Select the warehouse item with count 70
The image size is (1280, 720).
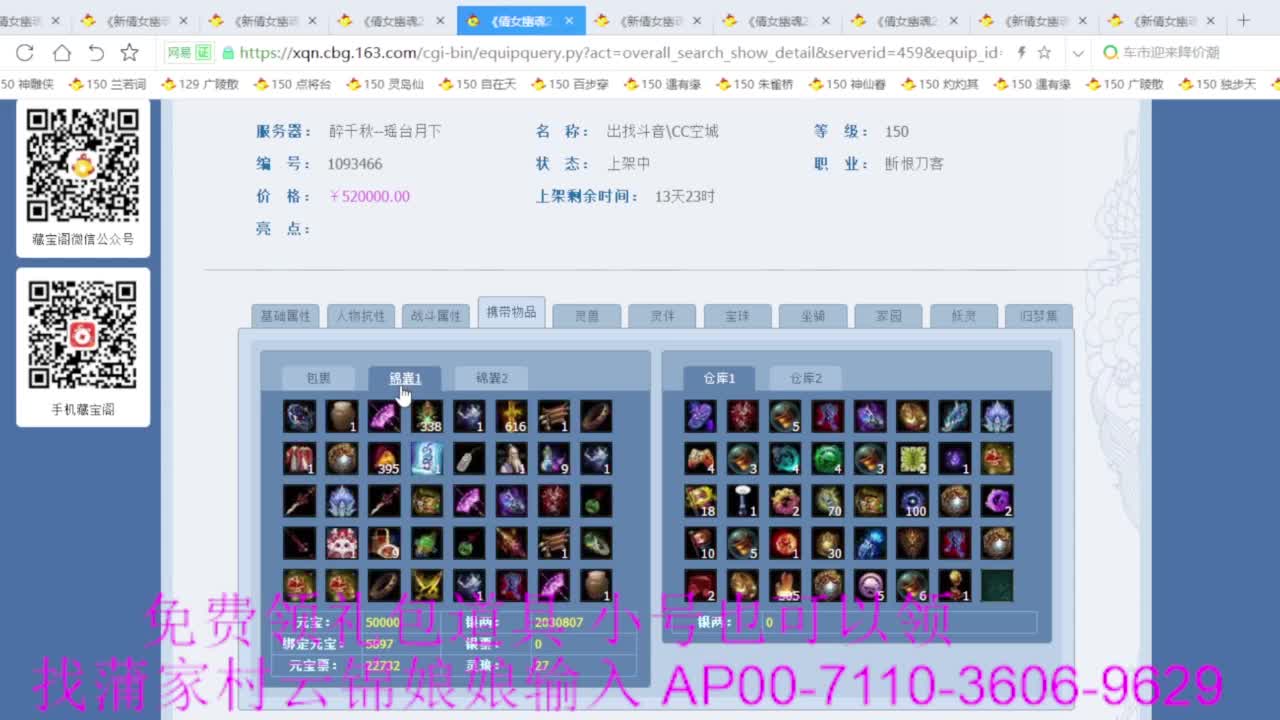[827, 501]
